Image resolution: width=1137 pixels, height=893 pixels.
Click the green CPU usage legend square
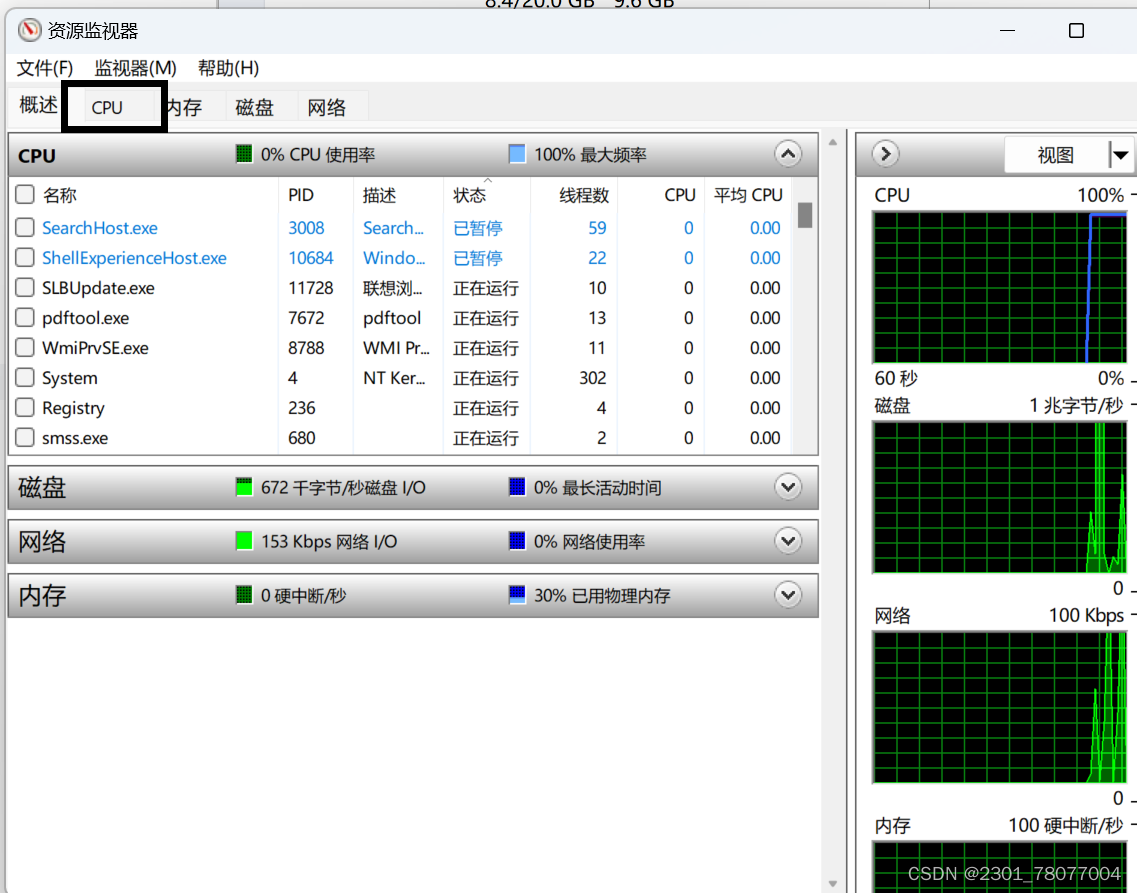click(244, 154)
